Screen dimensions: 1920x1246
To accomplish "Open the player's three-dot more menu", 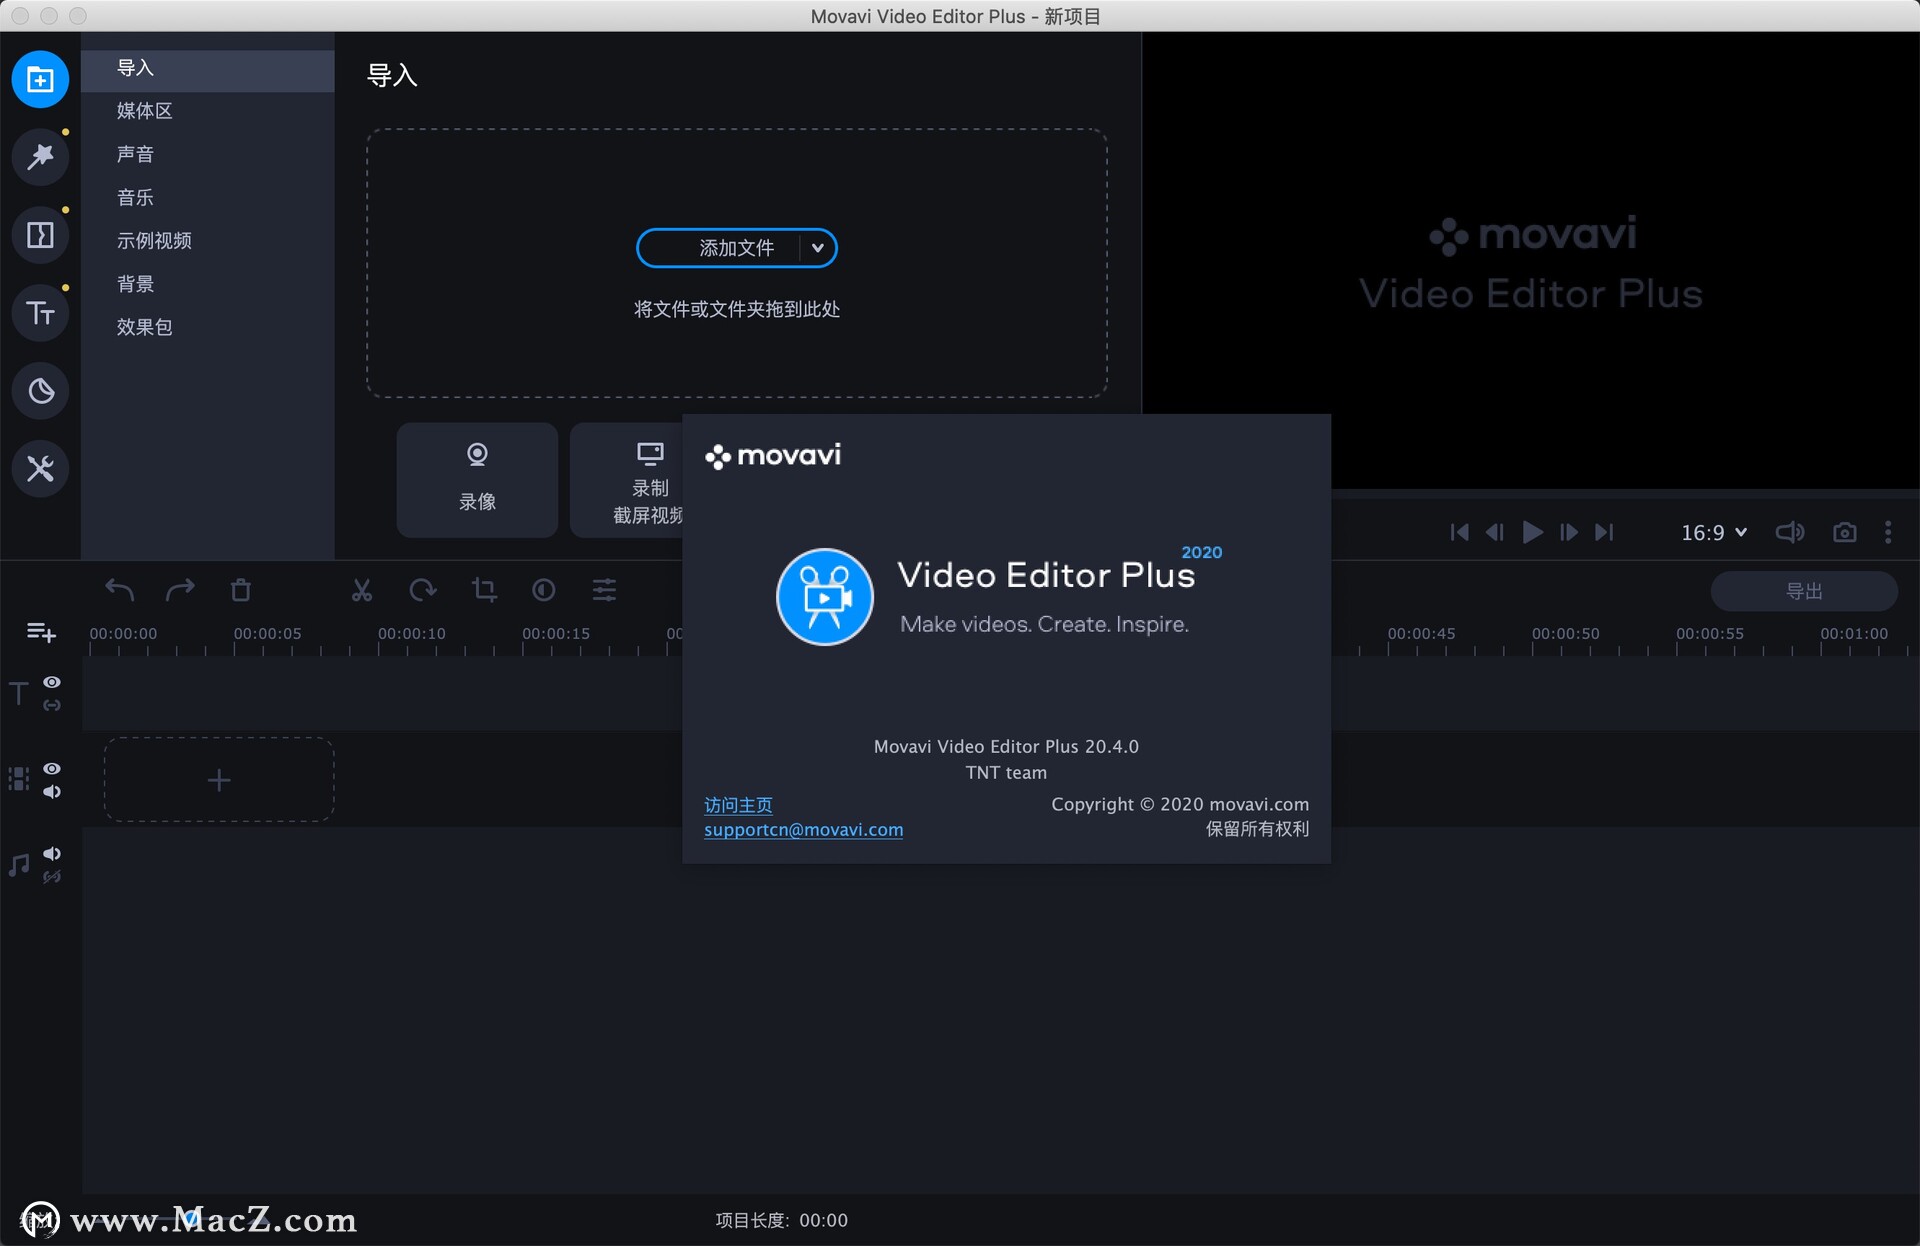I will click(1888, 532).
